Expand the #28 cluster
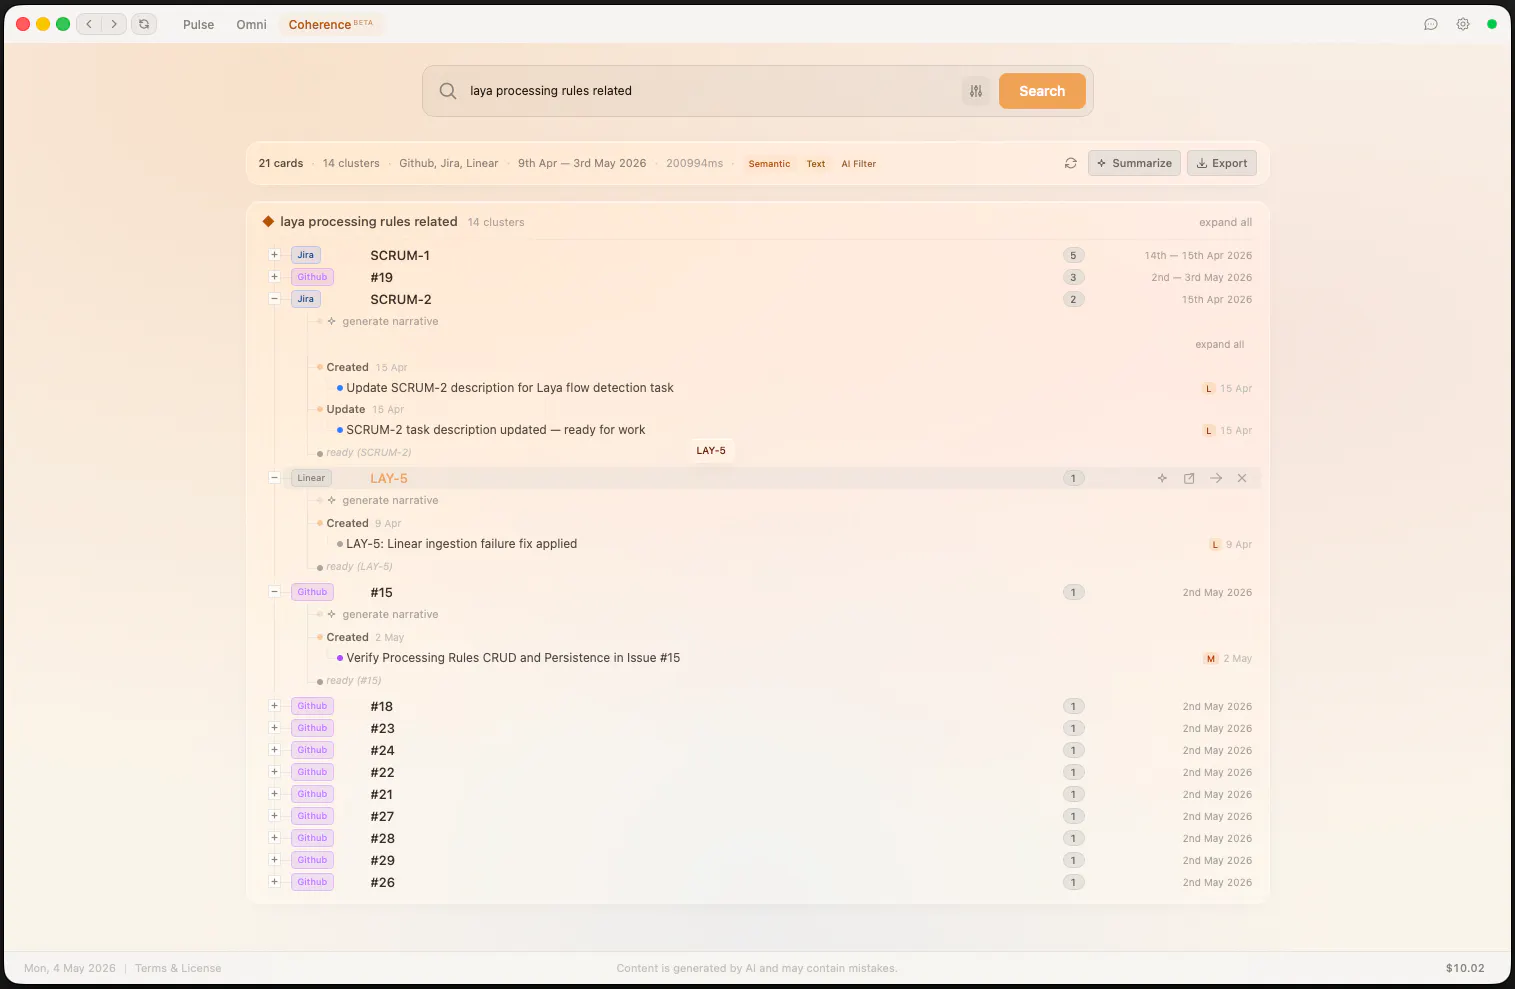The image size is (1515, 989). 274,838
